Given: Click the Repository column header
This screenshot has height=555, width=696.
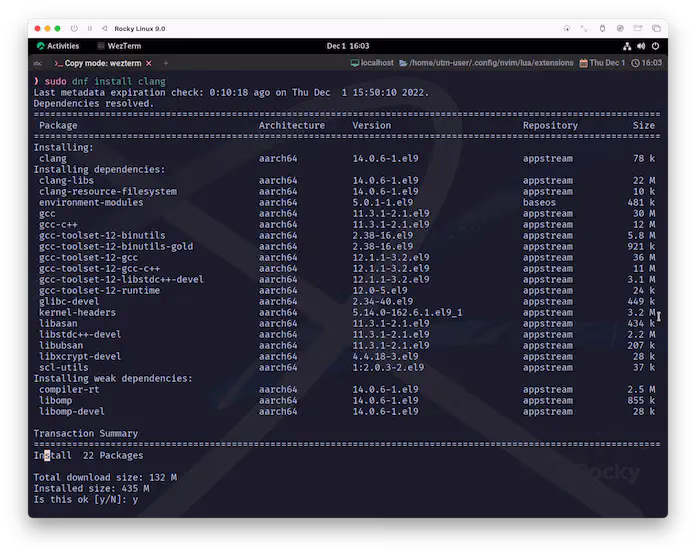Looking at the screenshot, I should 550,125.
